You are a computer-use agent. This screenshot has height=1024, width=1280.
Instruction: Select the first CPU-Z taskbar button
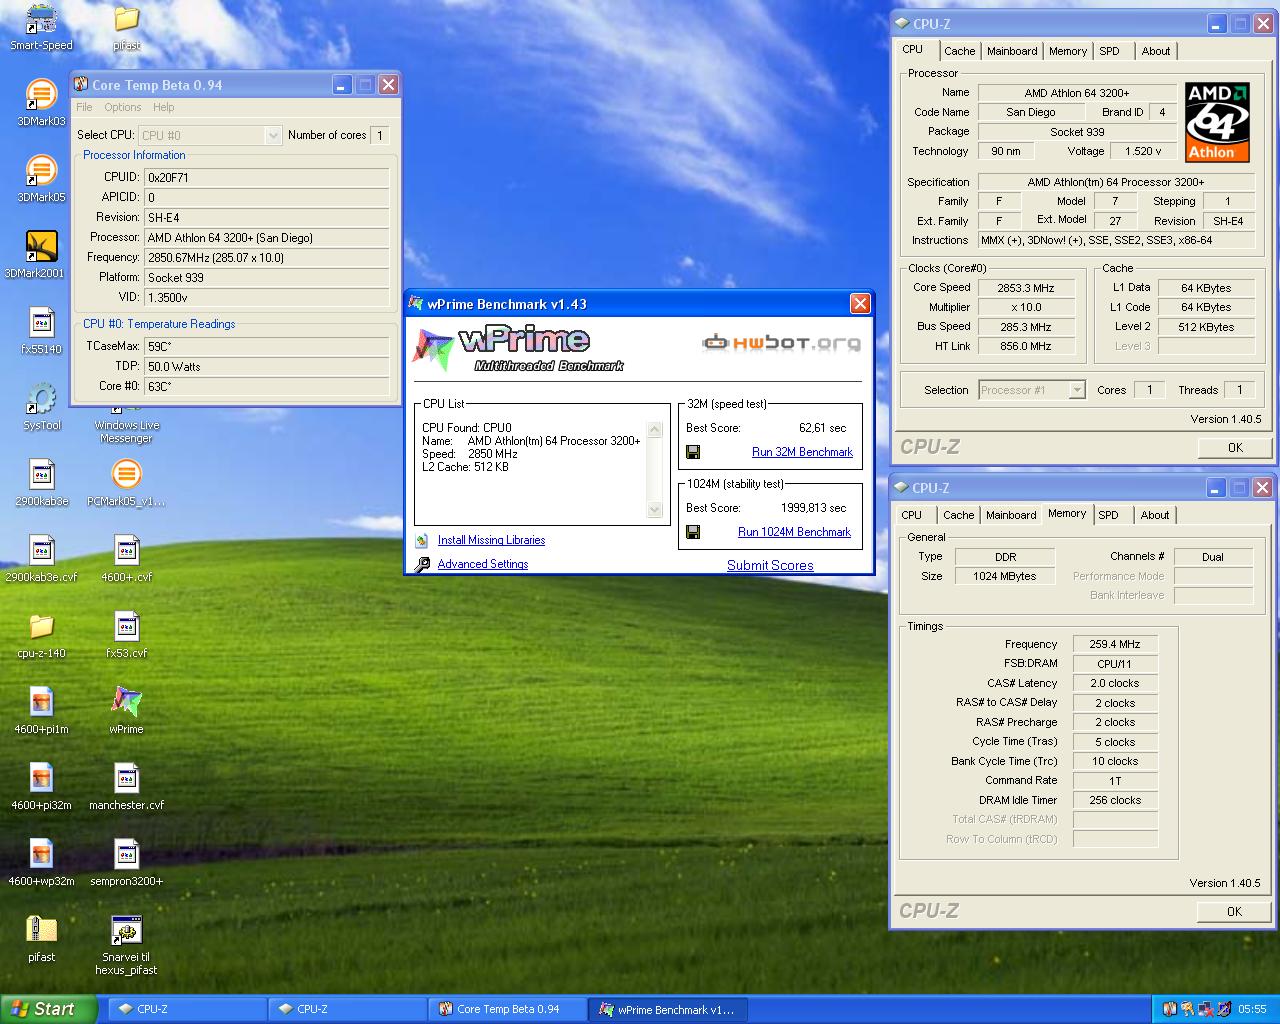click(188, 1009)
